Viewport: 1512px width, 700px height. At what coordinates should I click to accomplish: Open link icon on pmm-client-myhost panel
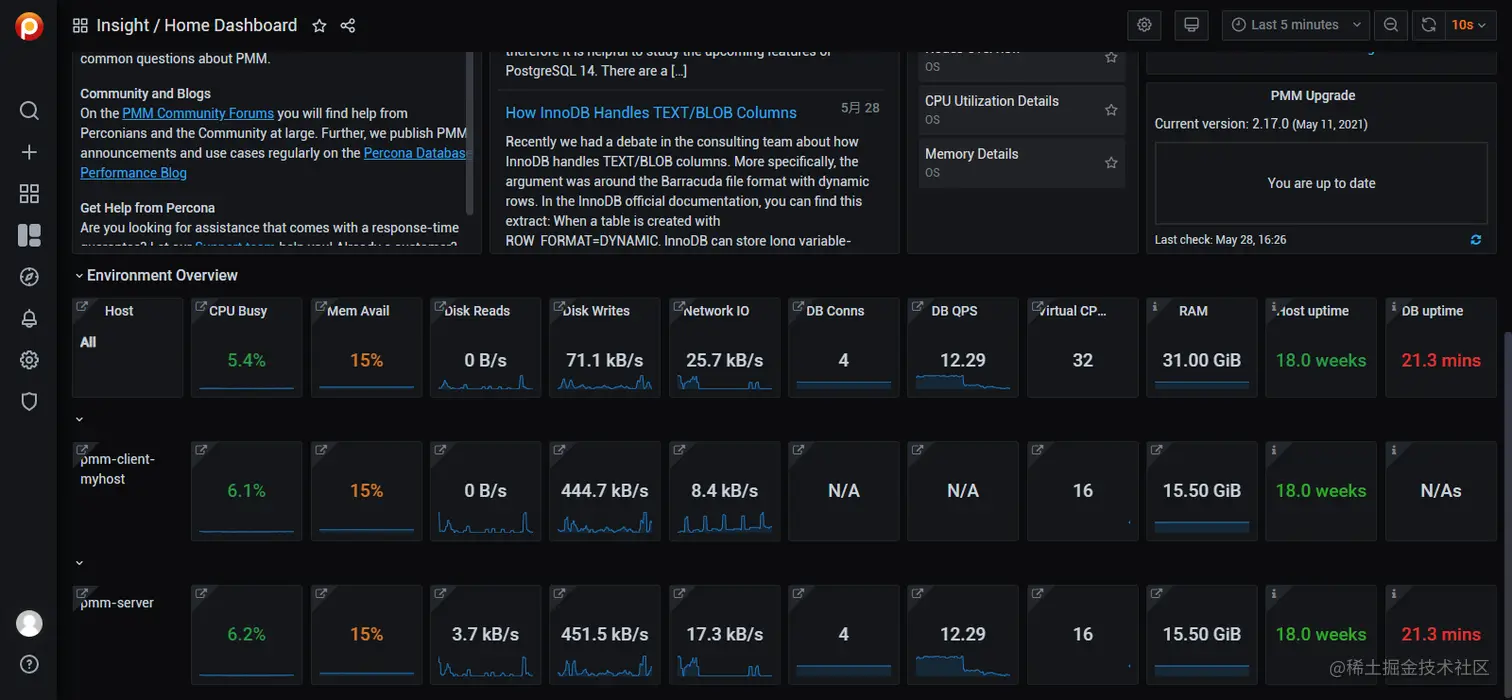coord(82,450)
